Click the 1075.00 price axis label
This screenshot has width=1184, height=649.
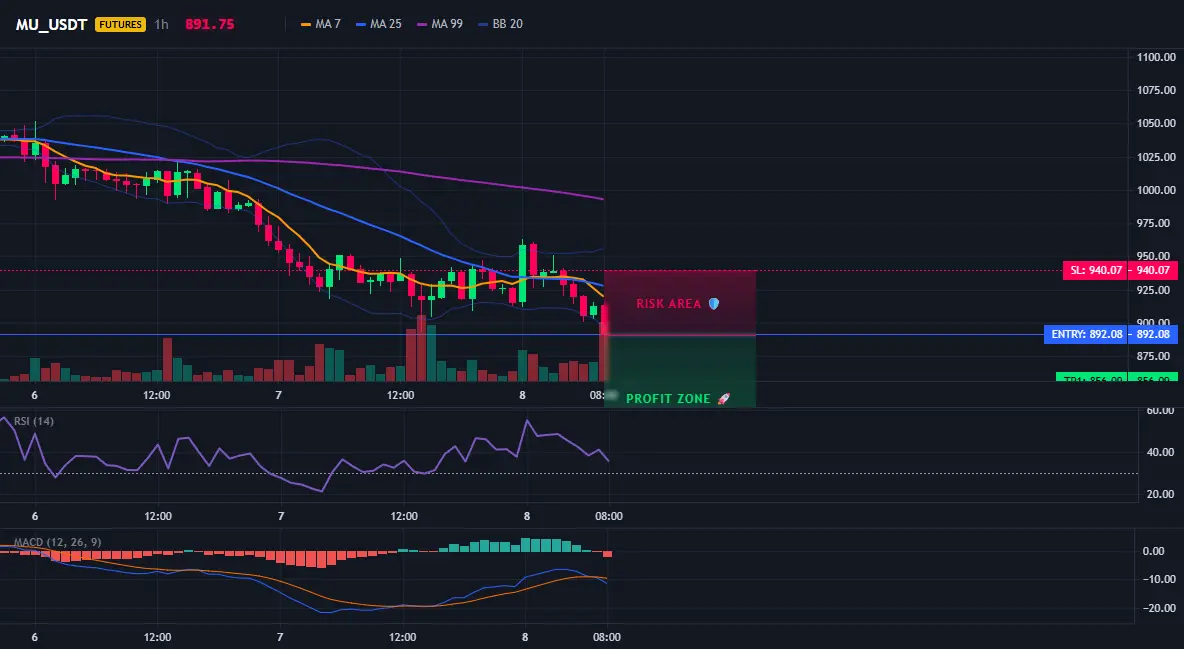(1156, 90)
